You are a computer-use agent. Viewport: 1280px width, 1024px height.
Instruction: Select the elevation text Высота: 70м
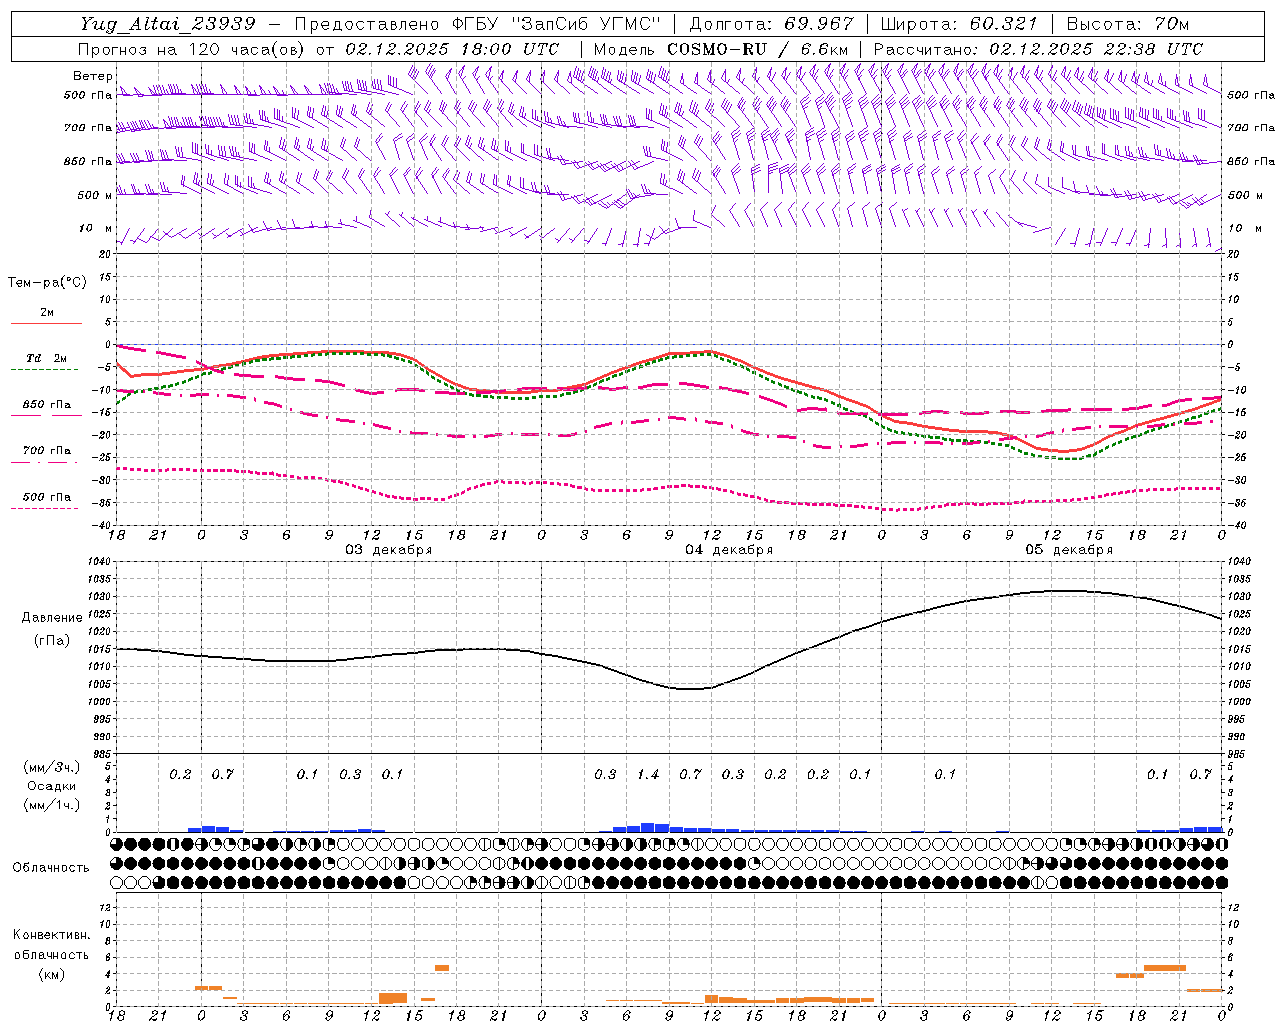(1127, 24)
